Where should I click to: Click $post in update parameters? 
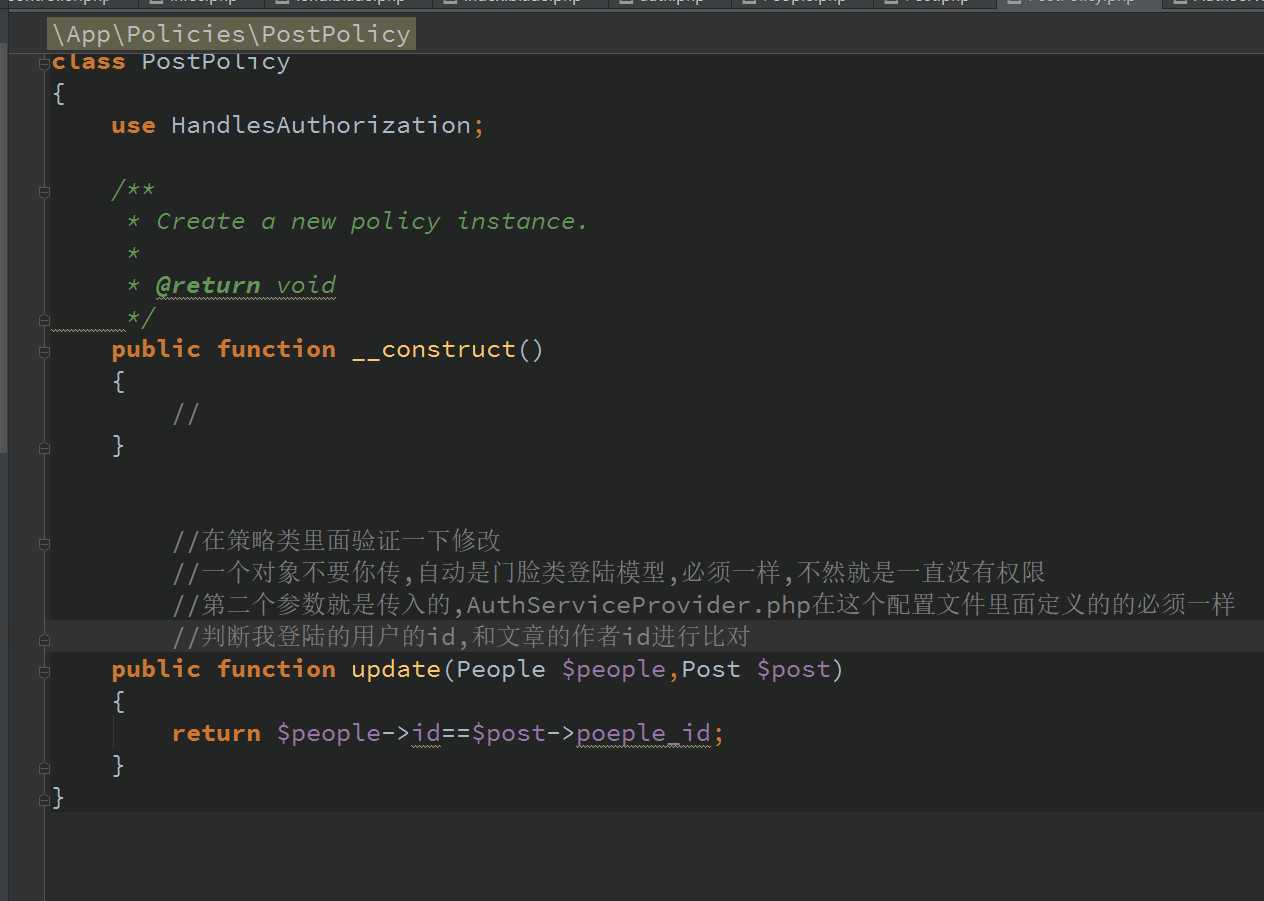coord(794,669)
